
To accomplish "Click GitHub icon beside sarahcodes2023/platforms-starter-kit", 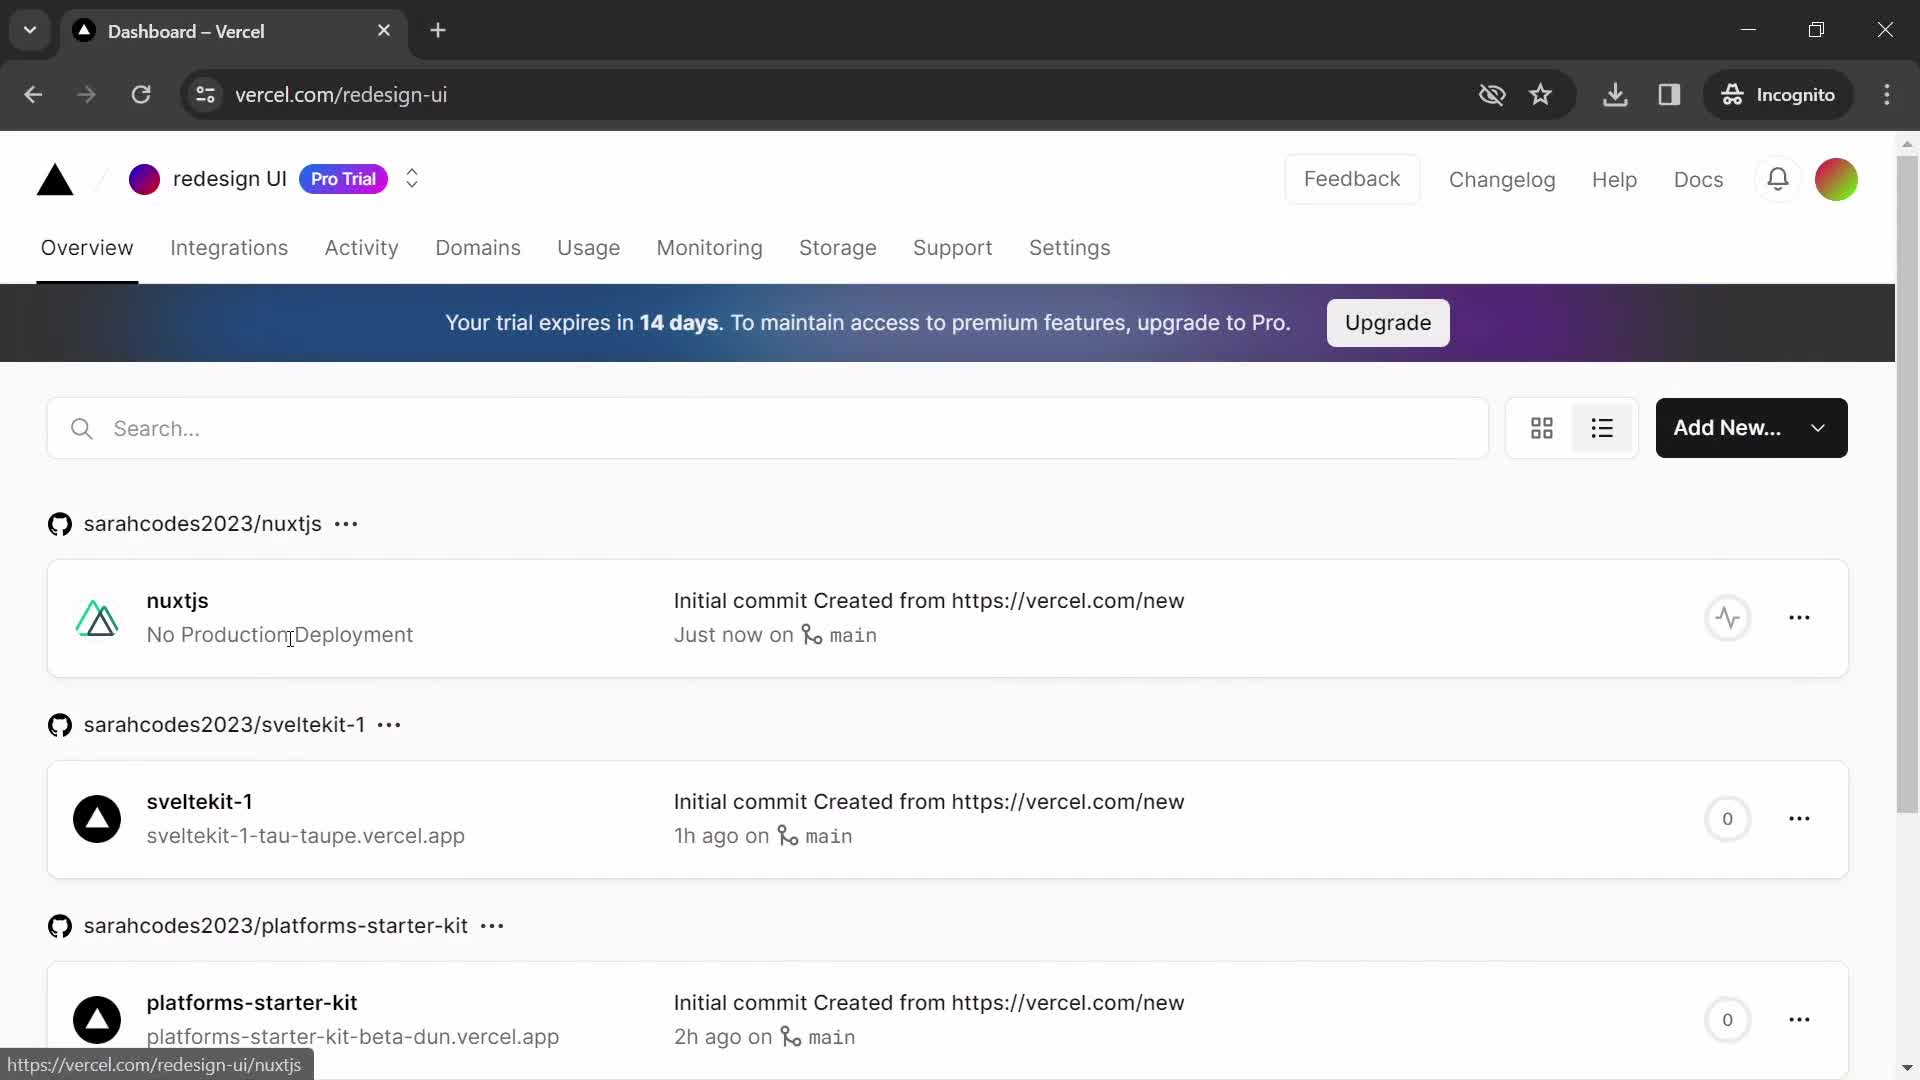I will point(60,927).
